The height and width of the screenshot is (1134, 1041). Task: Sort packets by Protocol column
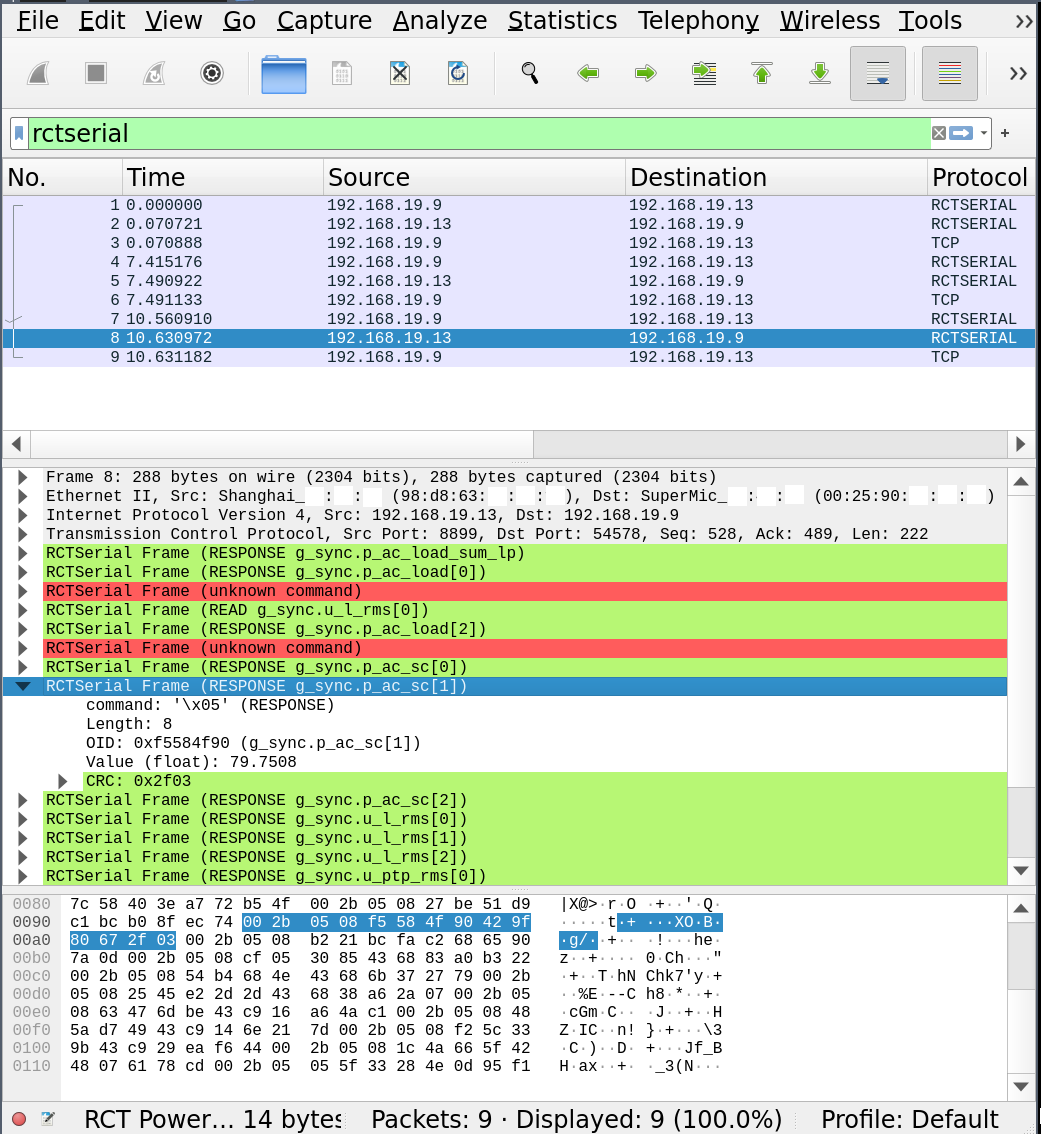pyautogui.click(x=980, y=177)
